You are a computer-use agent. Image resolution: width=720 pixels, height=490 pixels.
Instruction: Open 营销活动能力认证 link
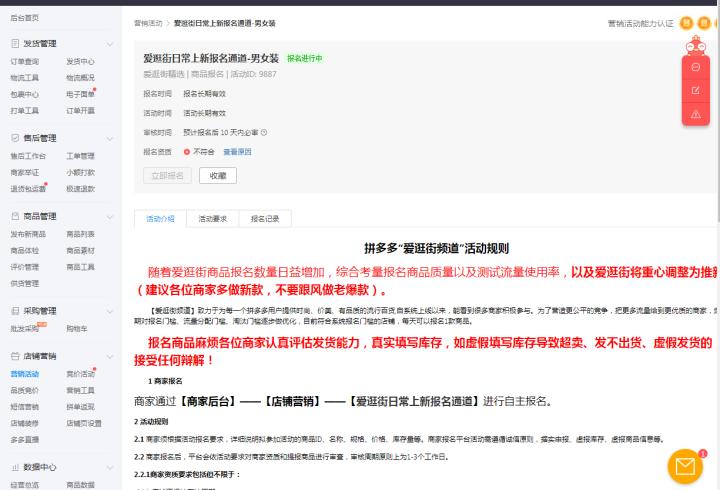(641, 23)
